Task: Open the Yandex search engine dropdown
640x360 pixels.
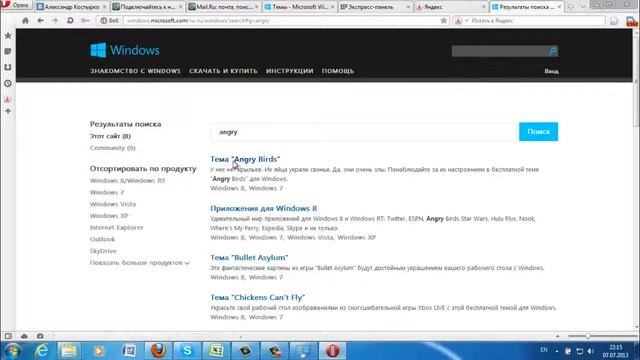Action: click(x=462, y=20)
